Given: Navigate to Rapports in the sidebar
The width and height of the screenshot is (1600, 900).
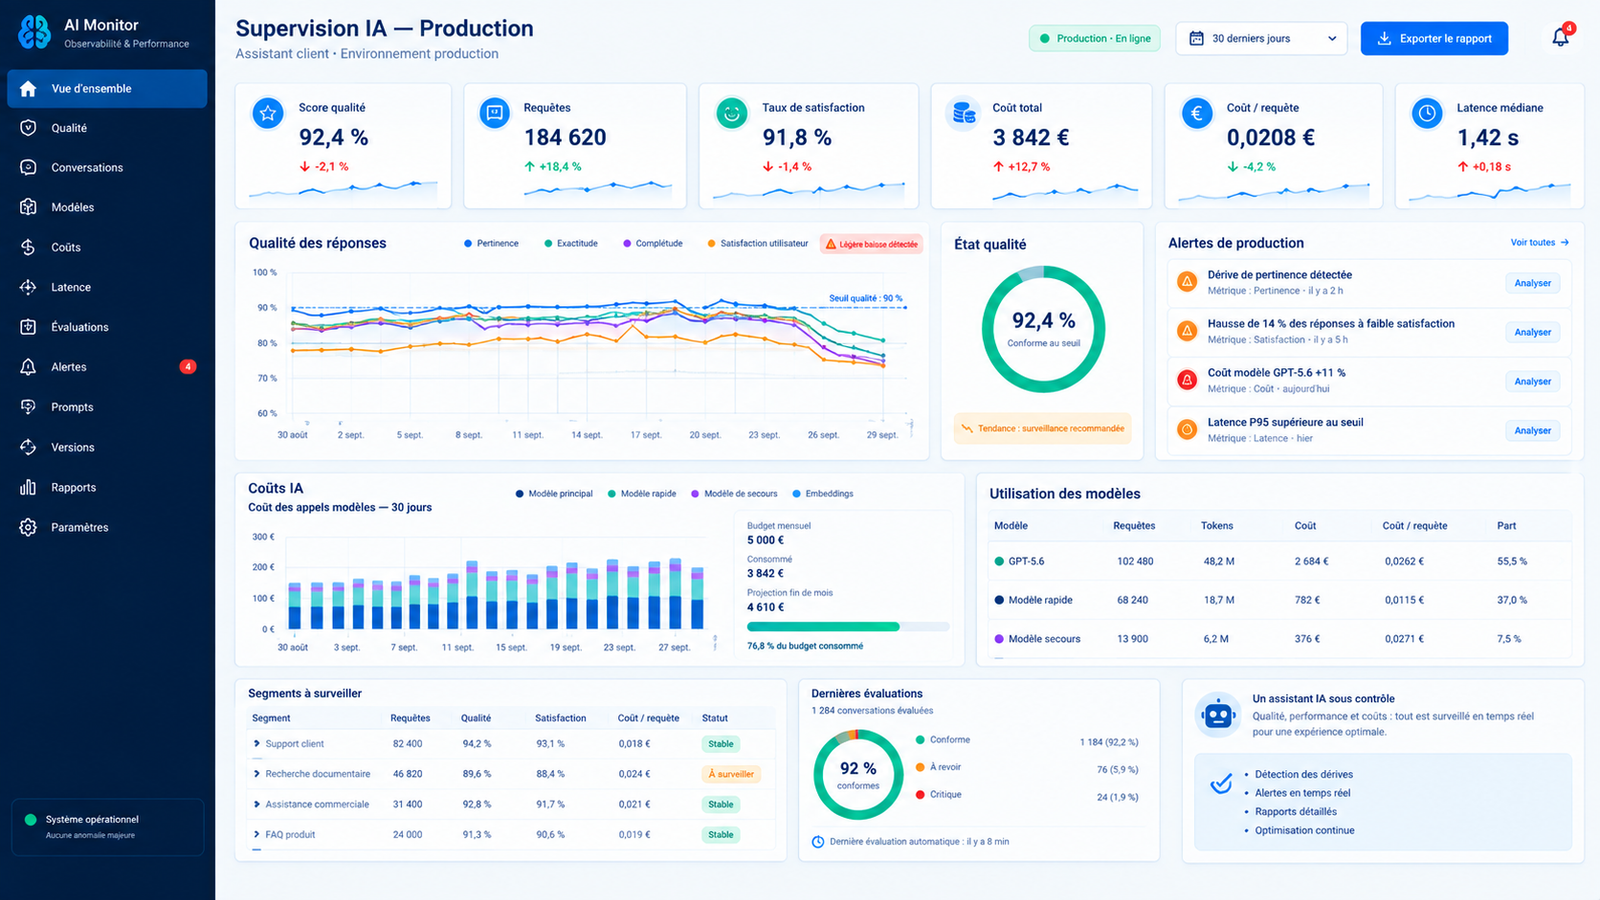Looking at the screenshot, I should tap(107, 487).
